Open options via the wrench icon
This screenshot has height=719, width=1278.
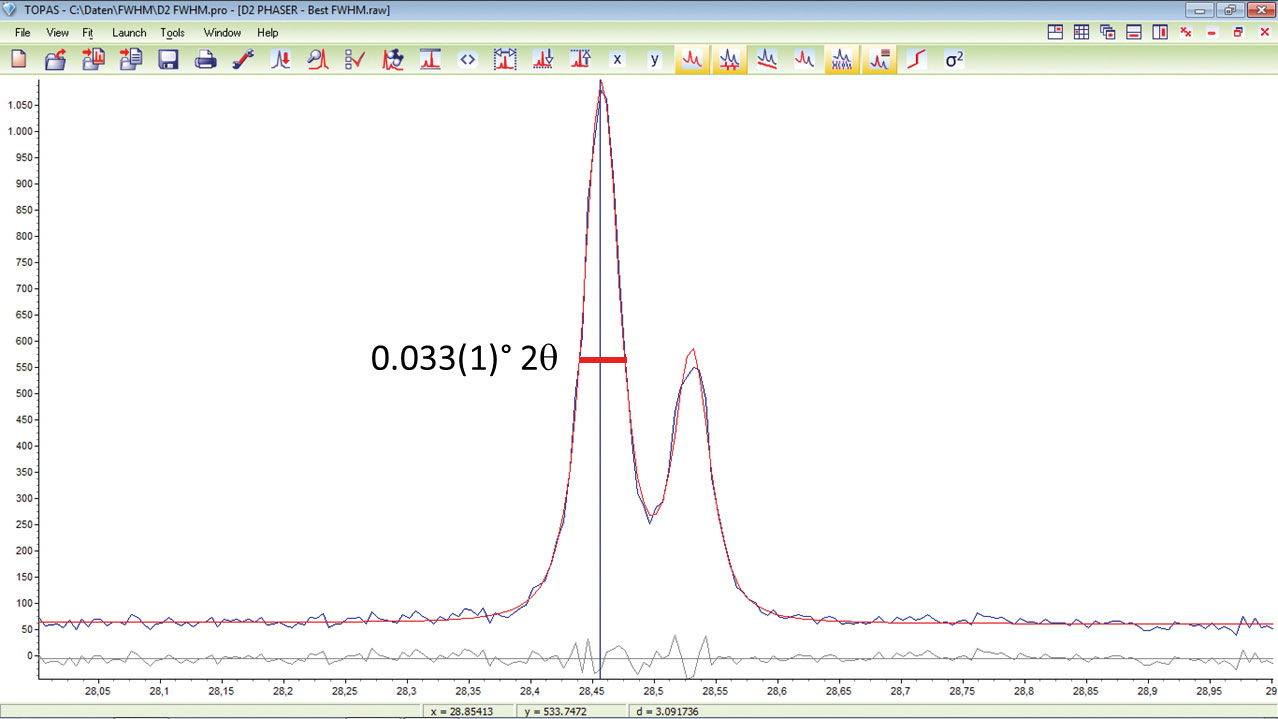coord(243,60)
